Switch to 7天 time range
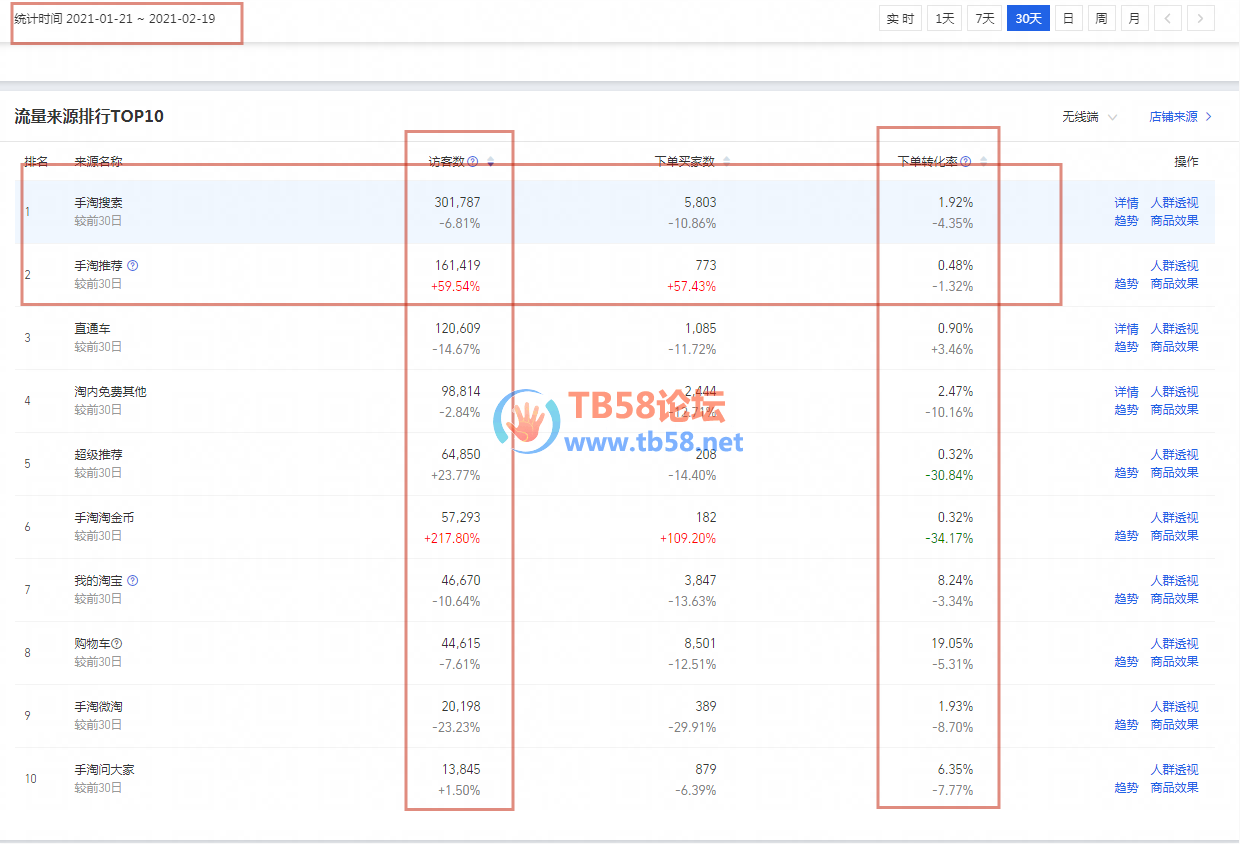Viewport: 1240px width, 844px height. pyautogui.click(x=985, y=18)
